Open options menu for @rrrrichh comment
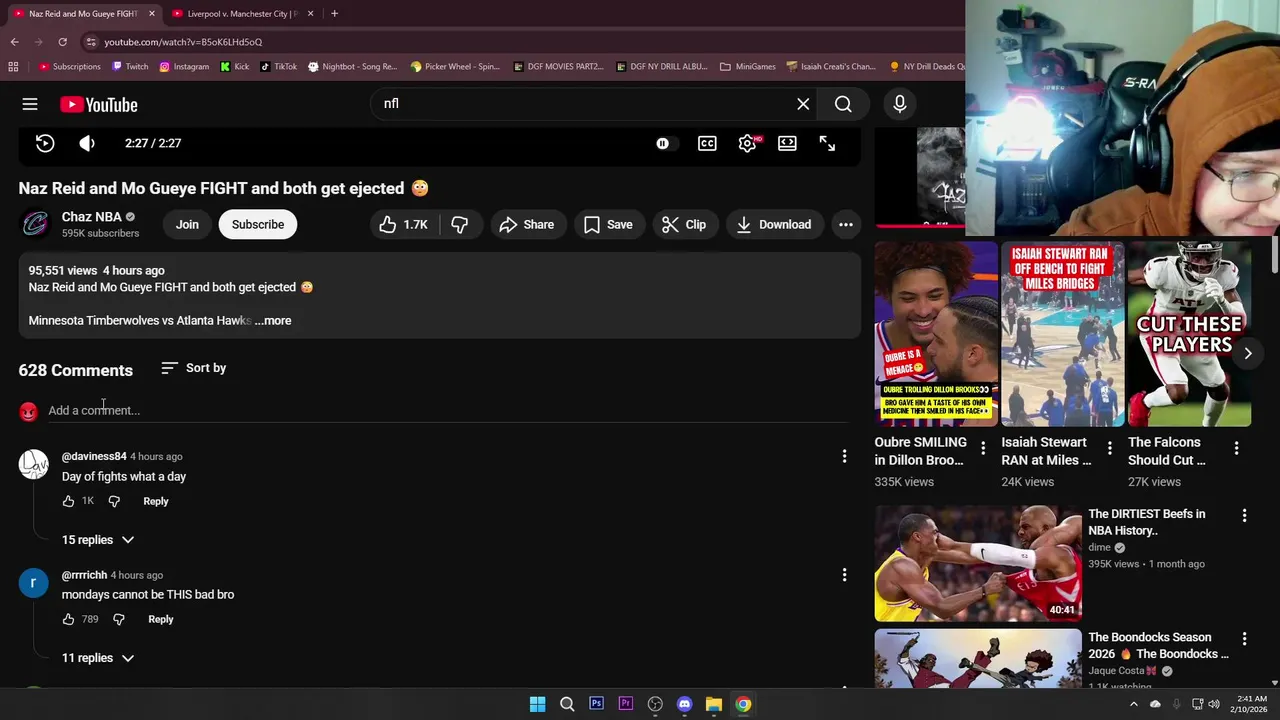 pos(844,575)
